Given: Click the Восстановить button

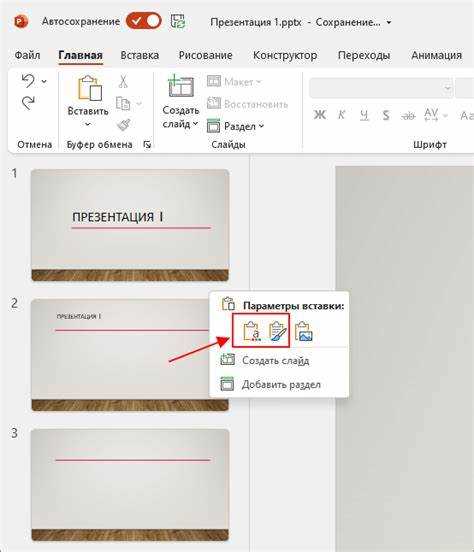Looking at the screenshot, I should click(247, 104).
